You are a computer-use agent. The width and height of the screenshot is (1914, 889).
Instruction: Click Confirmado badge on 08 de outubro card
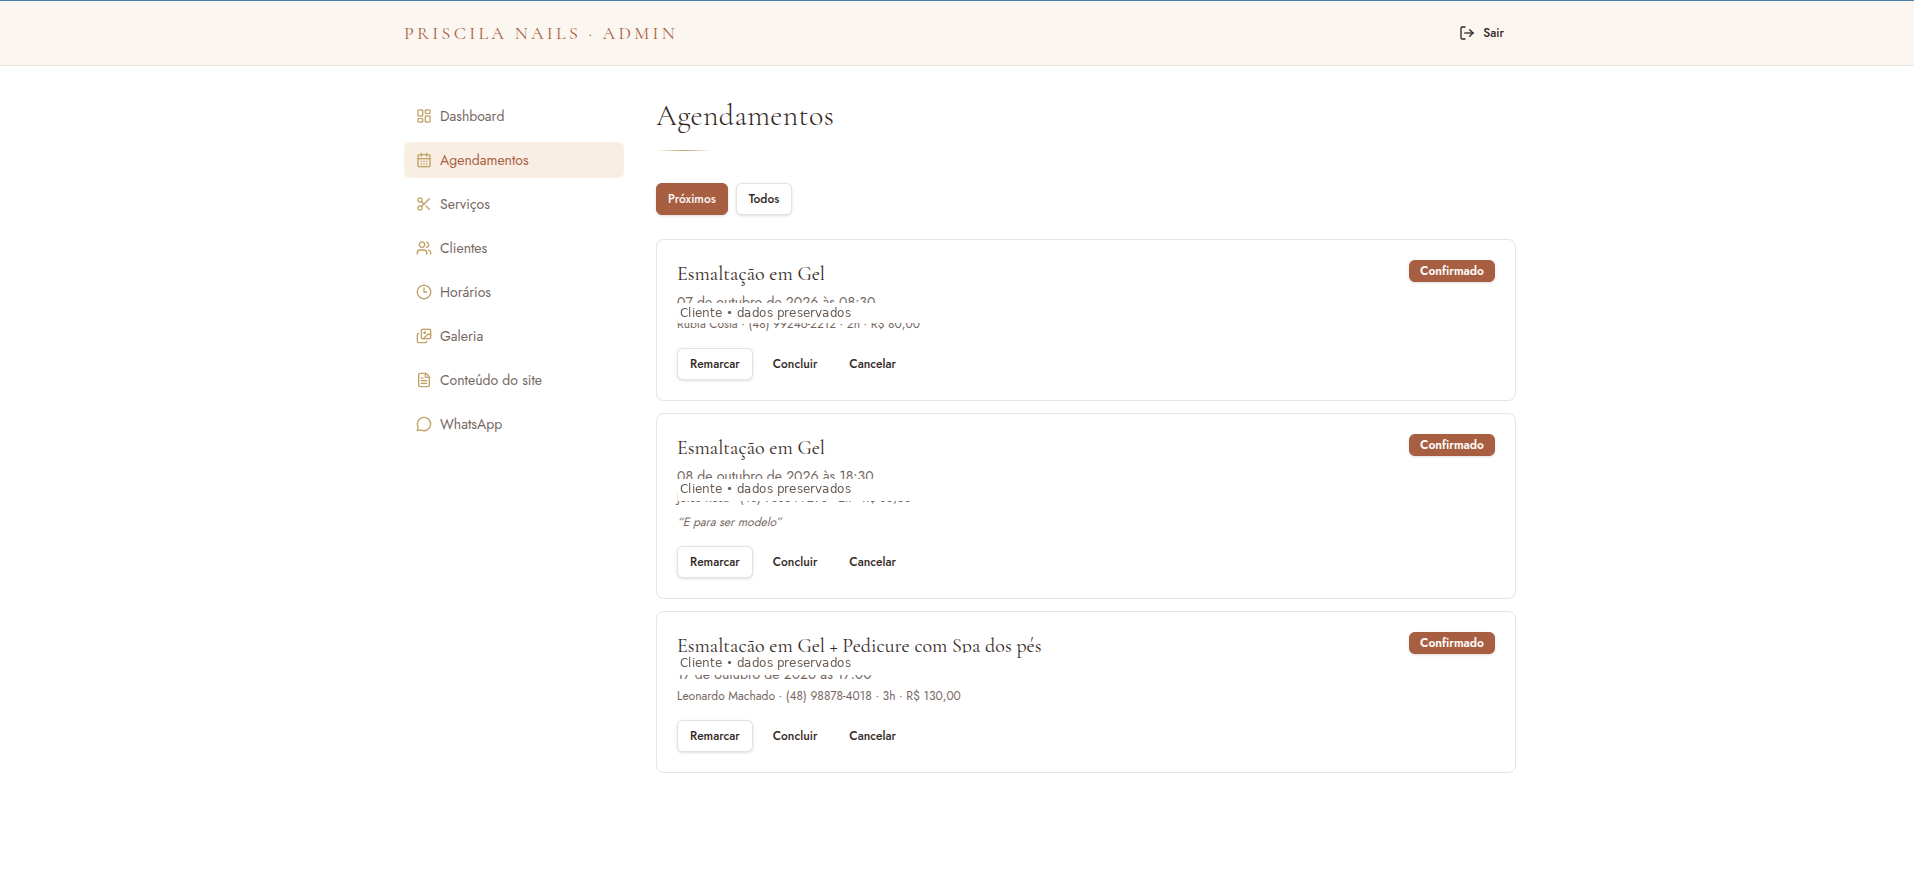[1452, 445]
